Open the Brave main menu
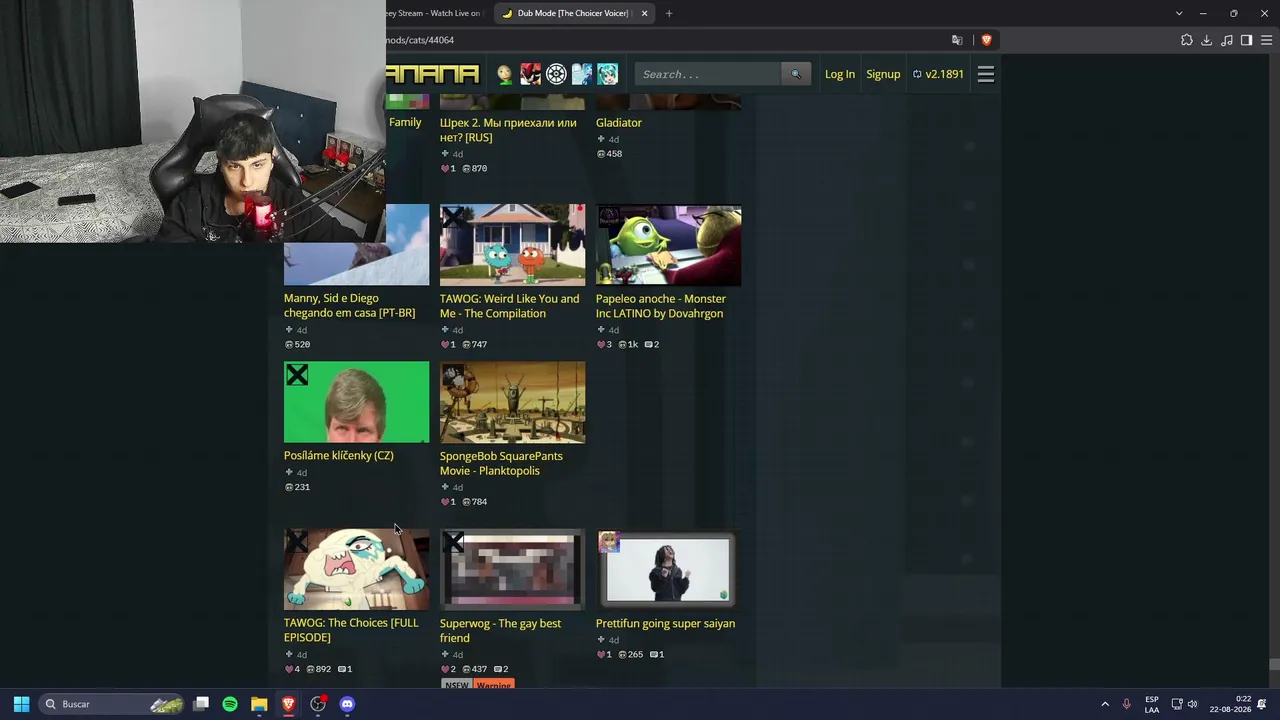1280x720 pixels. pos(1266,40)
